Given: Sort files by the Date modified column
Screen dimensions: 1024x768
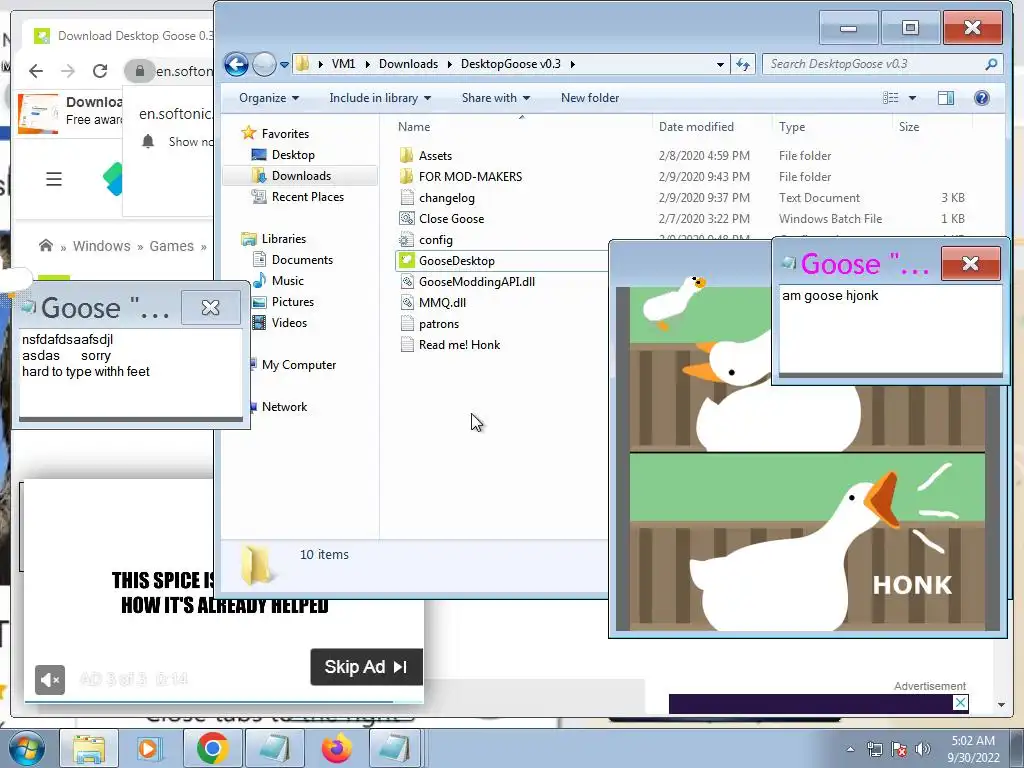Looking at the screenshot, I should (696, 127).
